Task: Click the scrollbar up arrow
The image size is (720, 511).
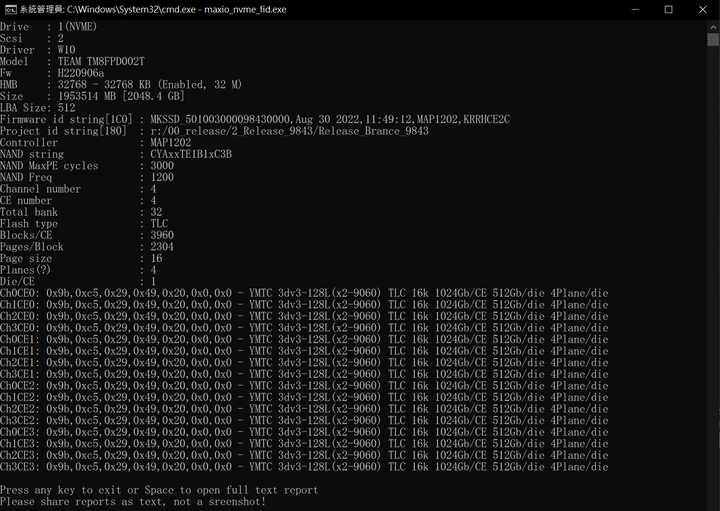Action: point(713,28)
